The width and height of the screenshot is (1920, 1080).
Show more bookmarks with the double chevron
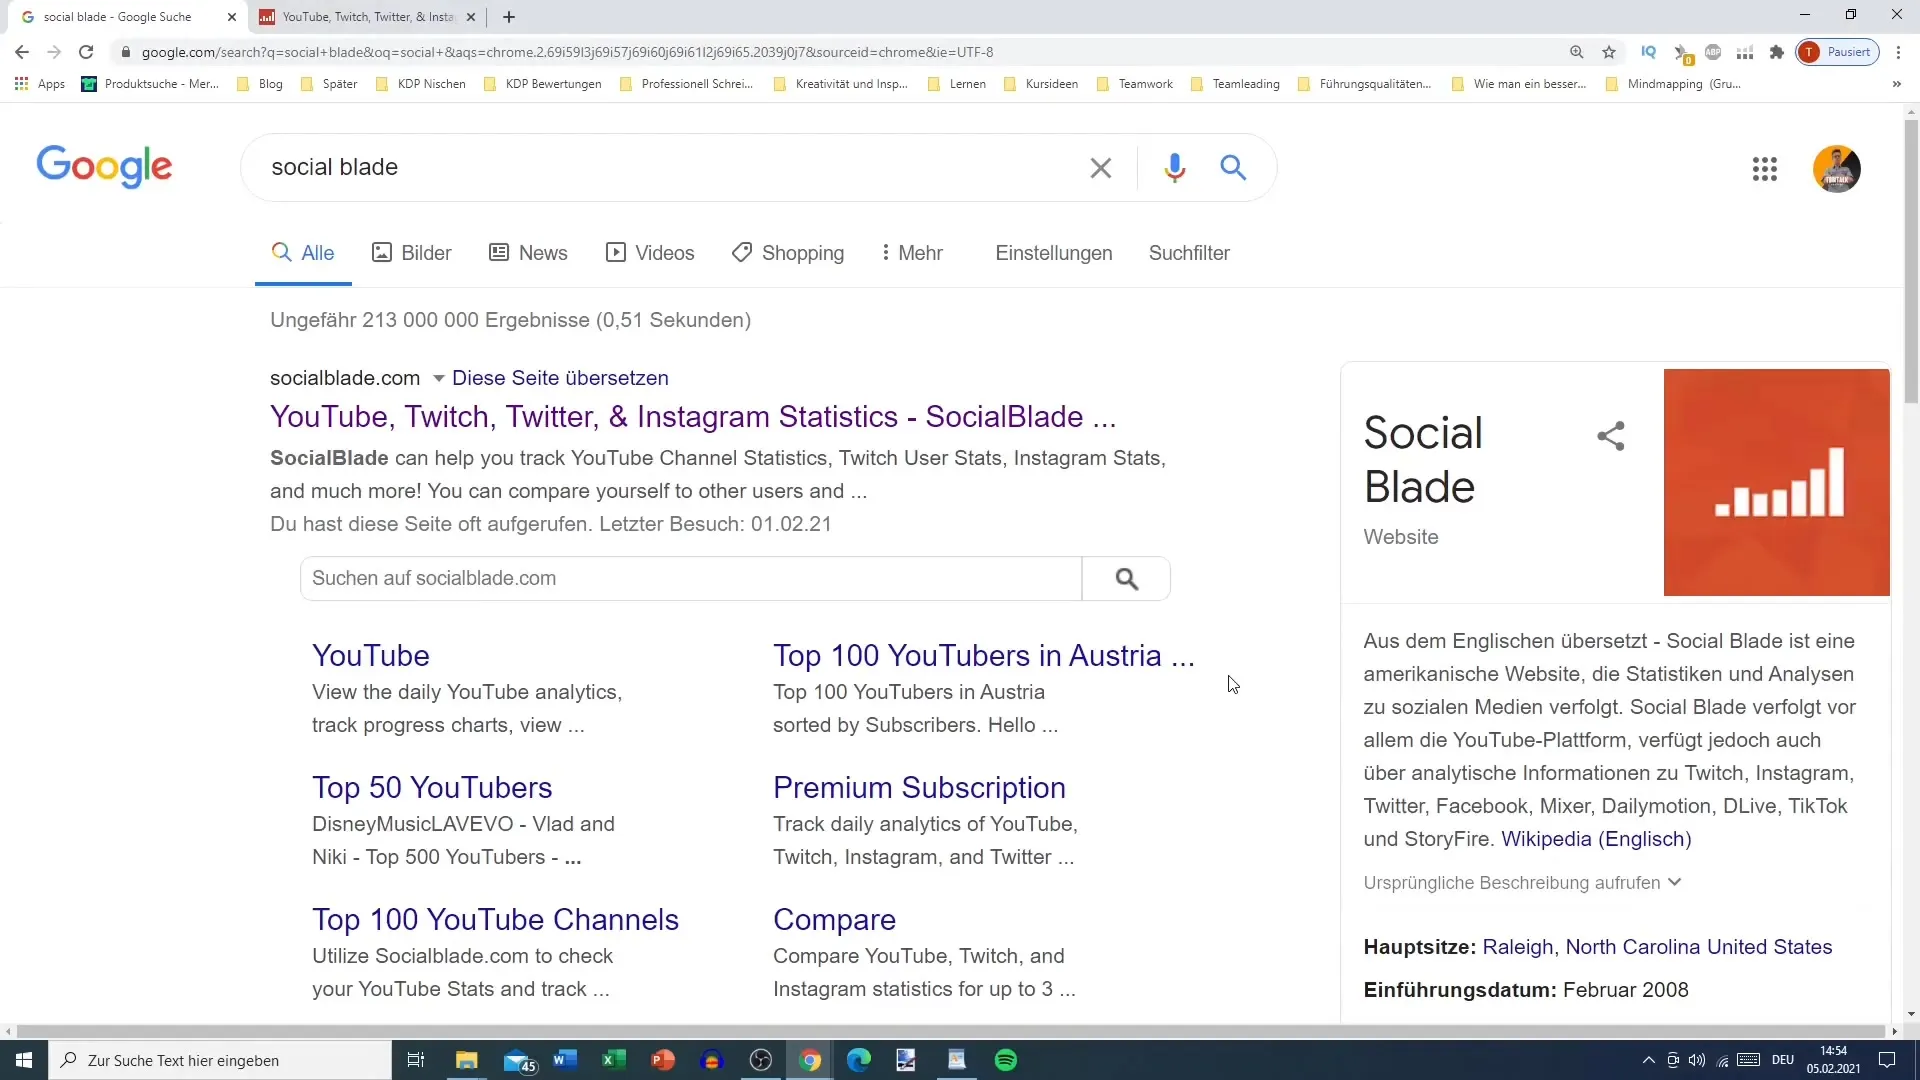[x=1897, y=84]
